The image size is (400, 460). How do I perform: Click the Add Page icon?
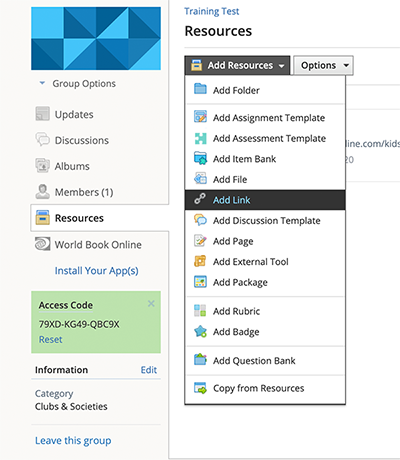[200, 240]
